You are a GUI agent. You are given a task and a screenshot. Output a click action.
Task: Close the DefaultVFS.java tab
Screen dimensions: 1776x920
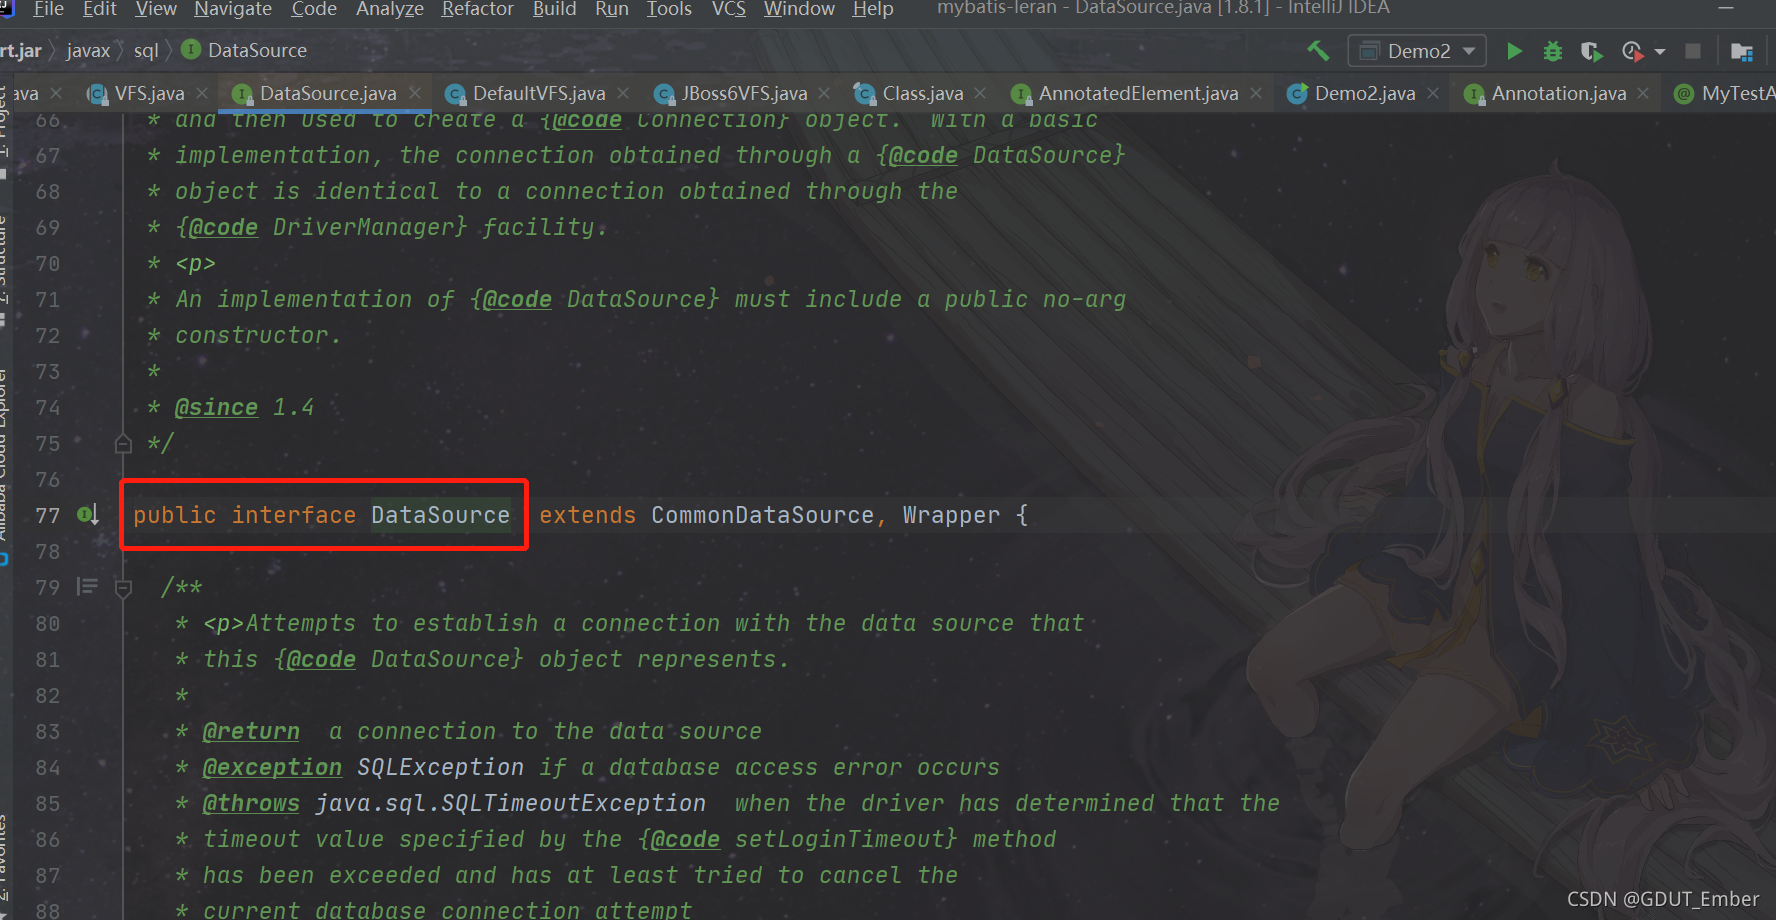(x=623, y=93)
